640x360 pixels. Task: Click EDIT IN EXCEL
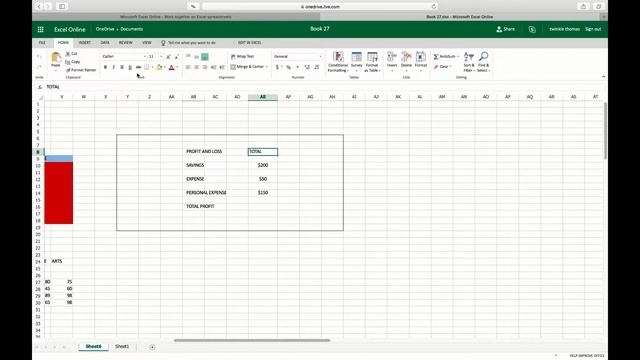tap(249, 42)
